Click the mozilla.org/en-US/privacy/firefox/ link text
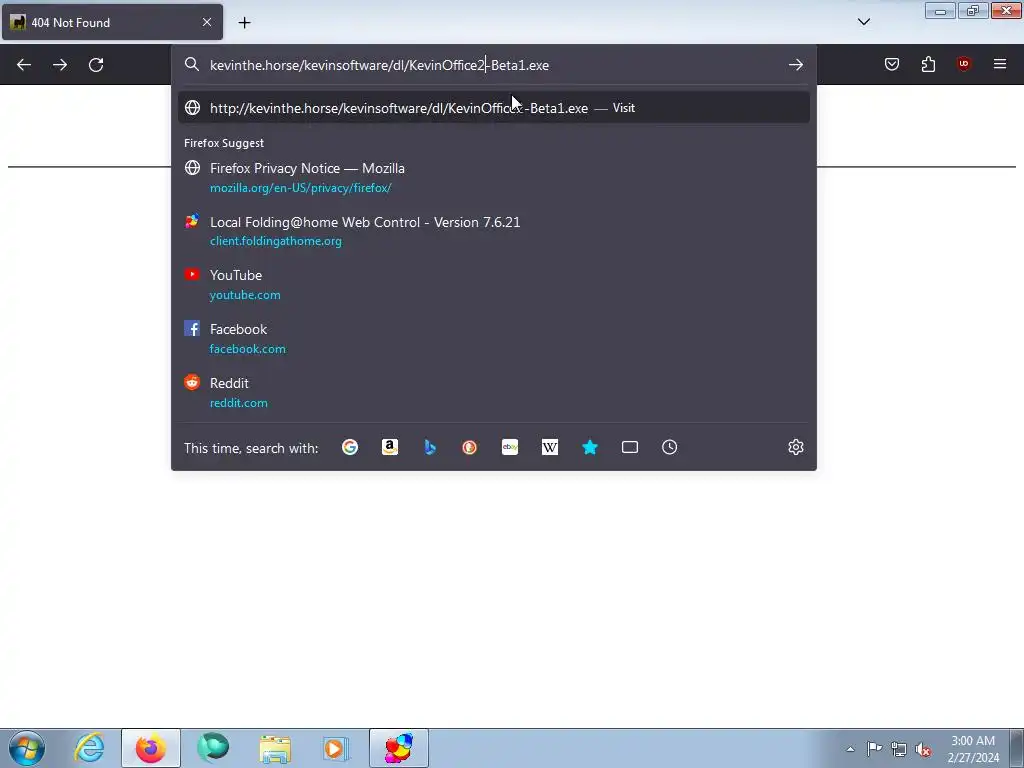Viewport: 1024px width, 768px height. pyautogui.click(x=300, y=188)
